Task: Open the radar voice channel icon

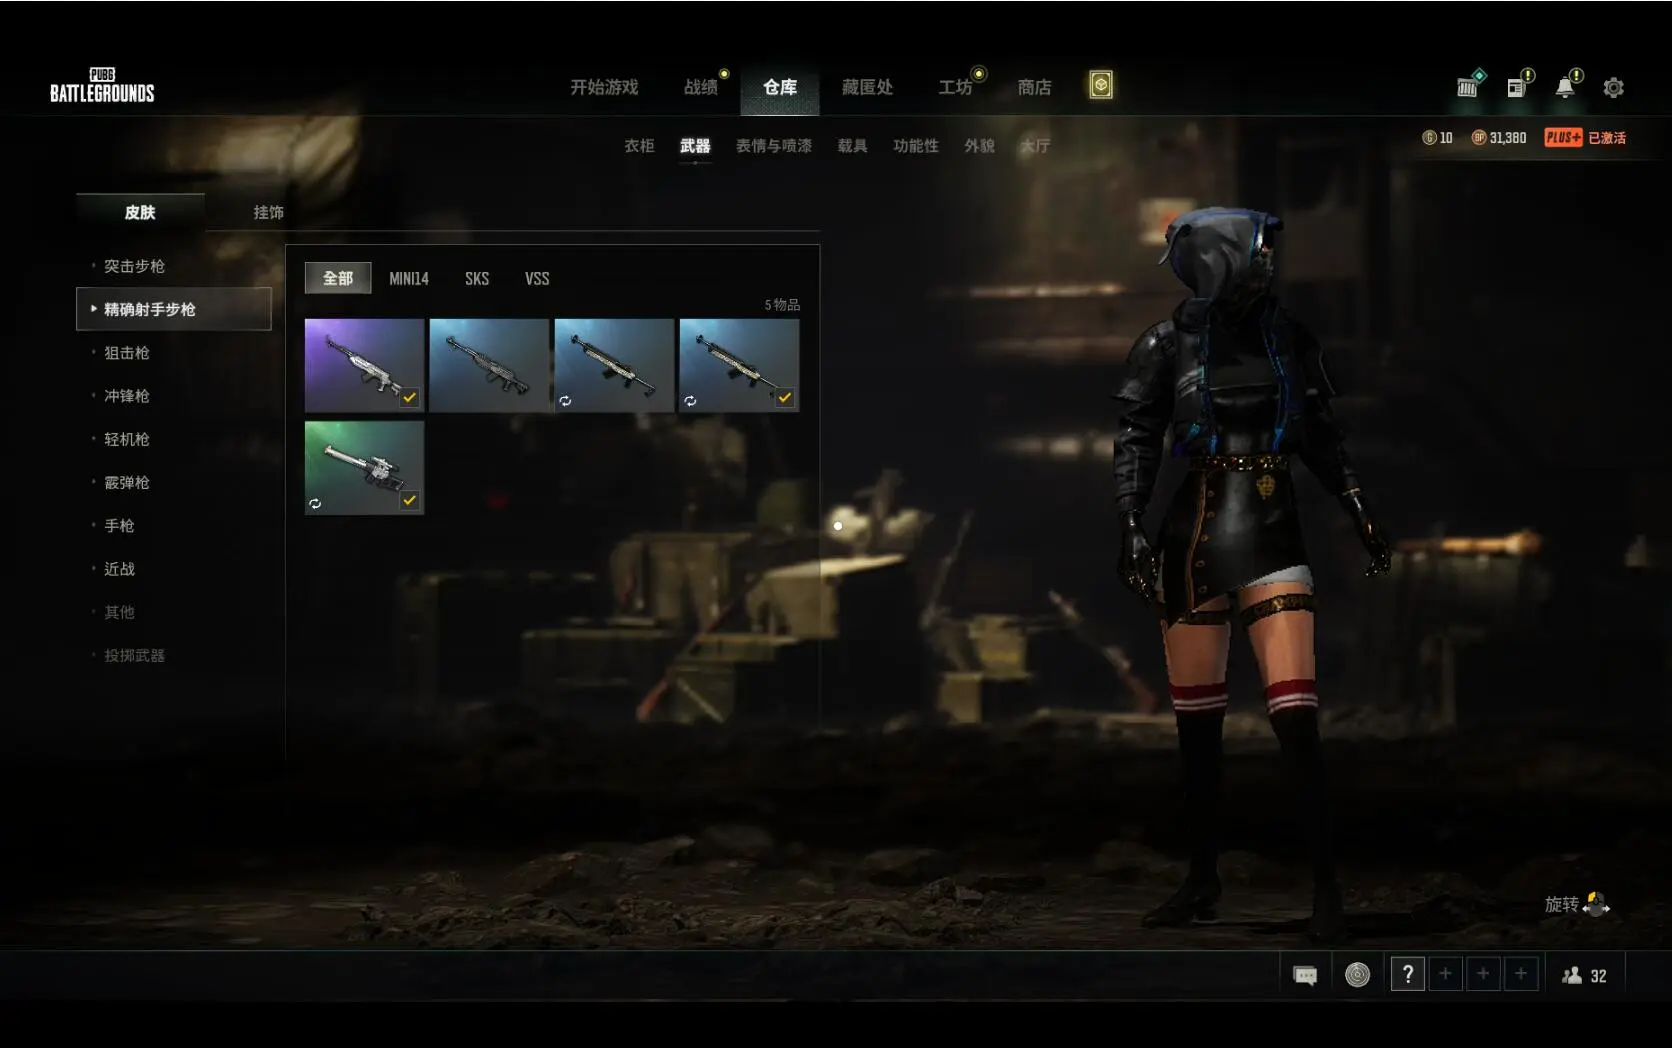Action: click(1357, 974)
